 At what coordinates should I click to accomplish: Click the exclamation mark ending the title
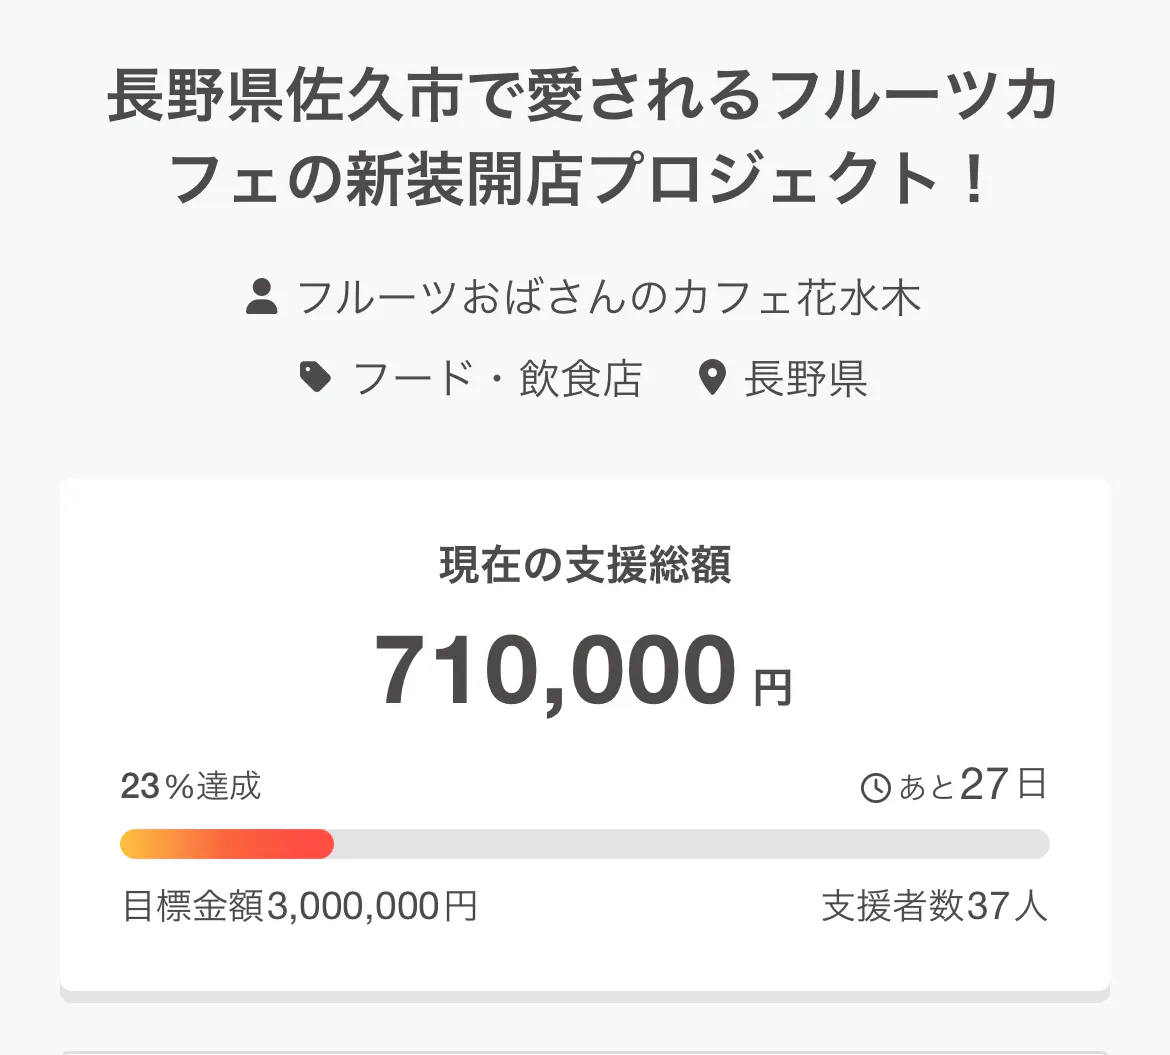click(x=974, y=180)
